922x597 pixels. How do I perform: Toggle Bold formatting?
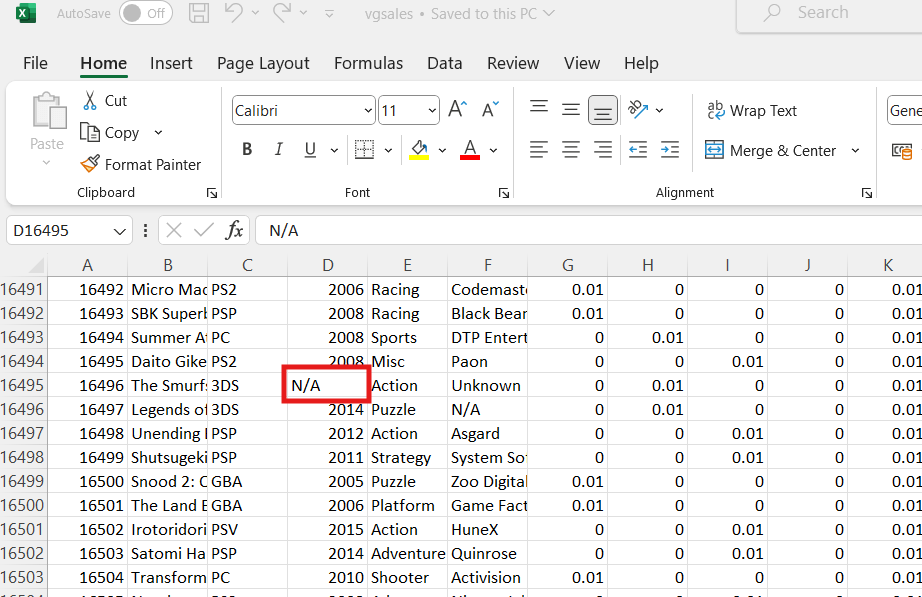(247, 150)
